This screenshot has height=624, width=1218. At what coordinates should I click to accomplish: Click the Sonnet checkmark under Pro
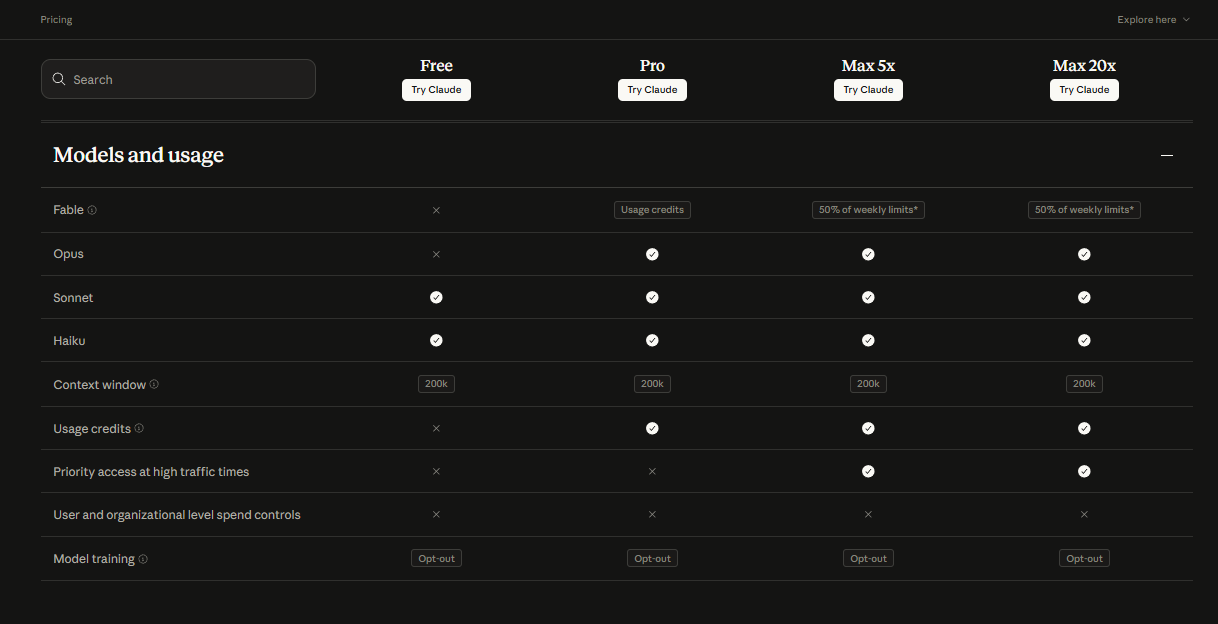[x=652, y=297]
